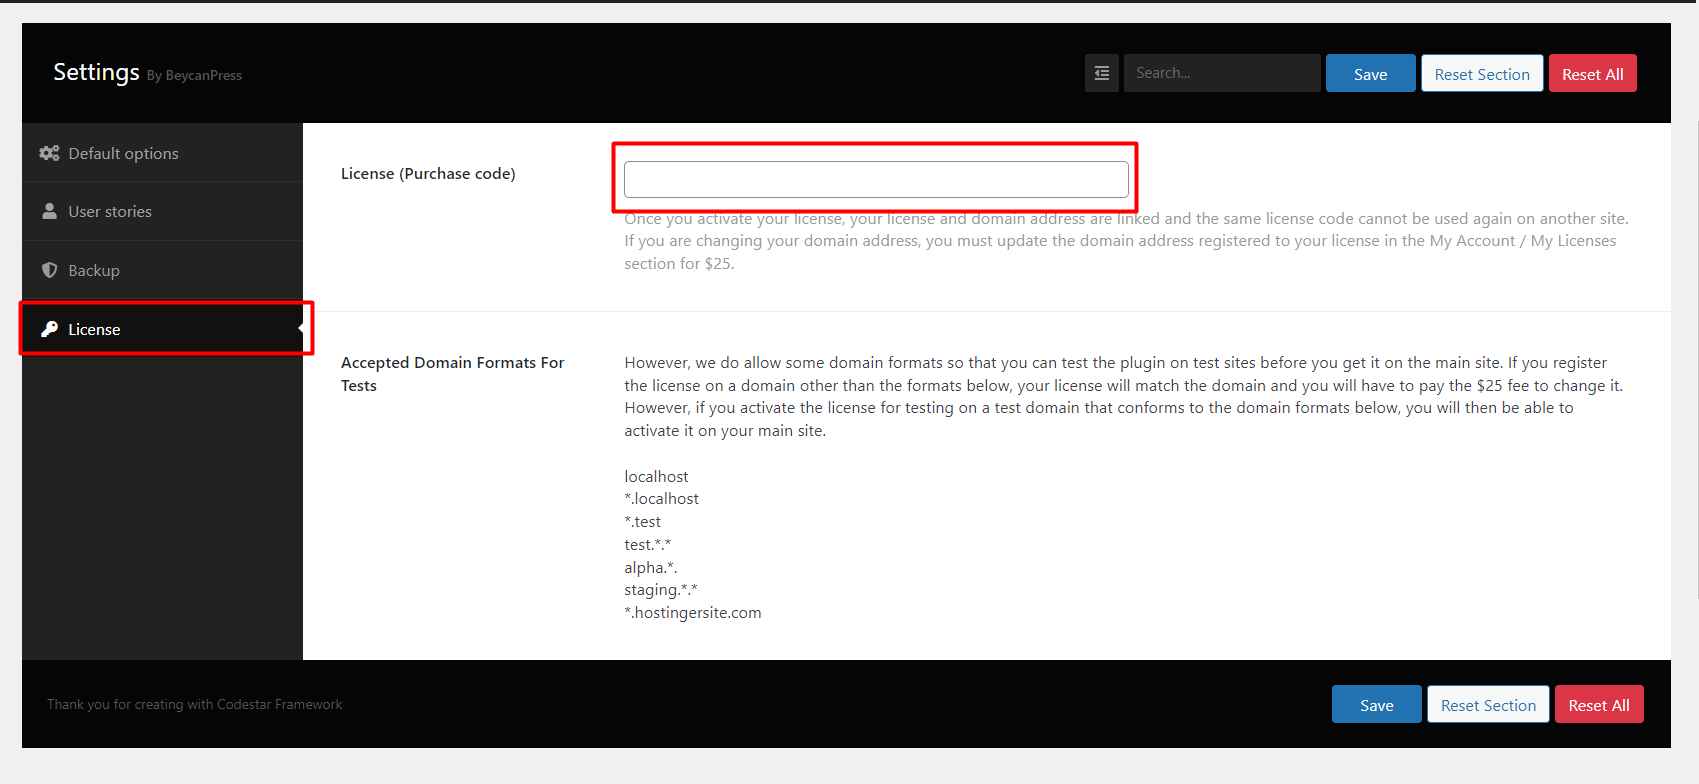This screenshot has width=1699, height=784.
Task: Click the key icon beside License
Action: [x=49, y=329]
